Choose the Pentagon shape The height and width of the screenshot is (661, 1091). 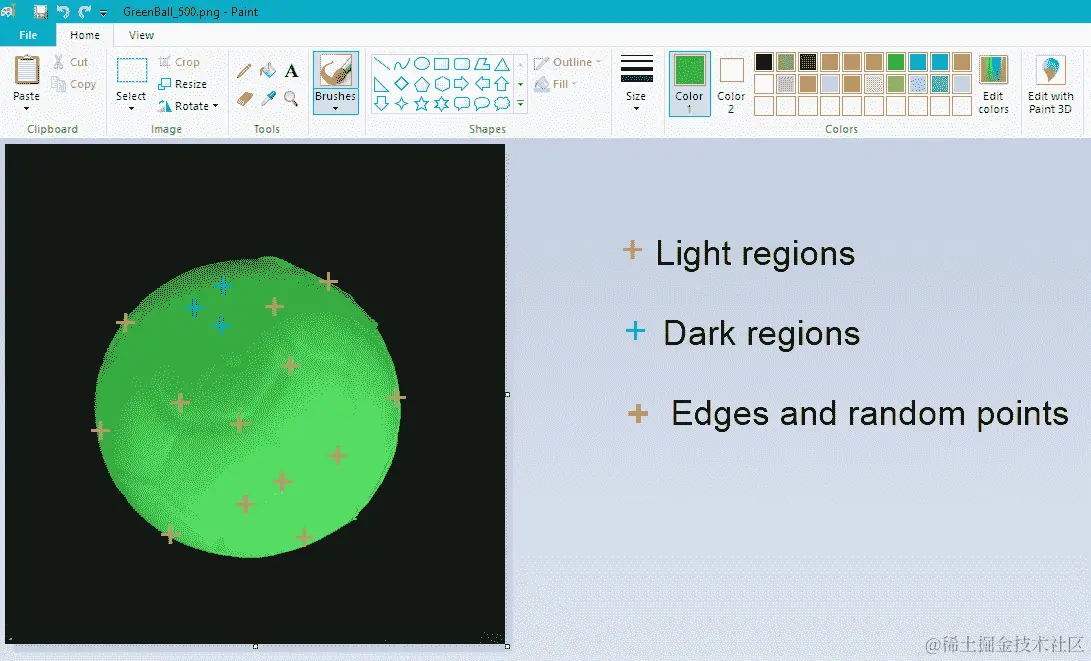coord(422,84)
